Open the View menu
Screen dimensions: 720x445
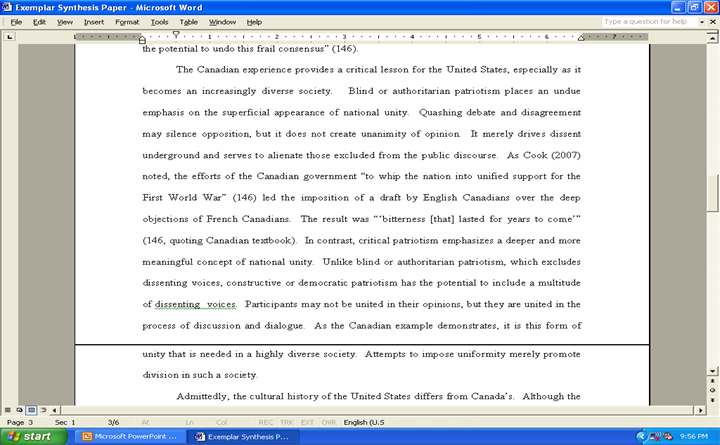(x=65, y=22)
